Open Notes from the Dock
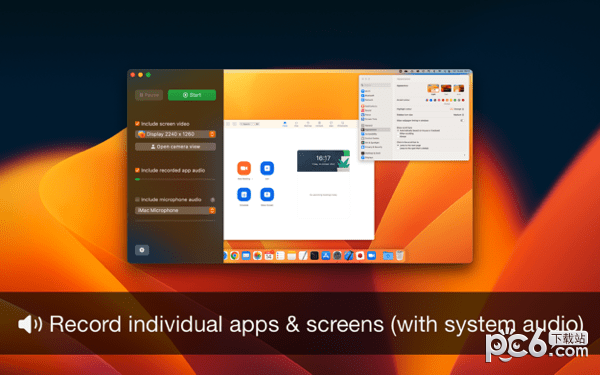600x375 pixels. coord(292,256)
